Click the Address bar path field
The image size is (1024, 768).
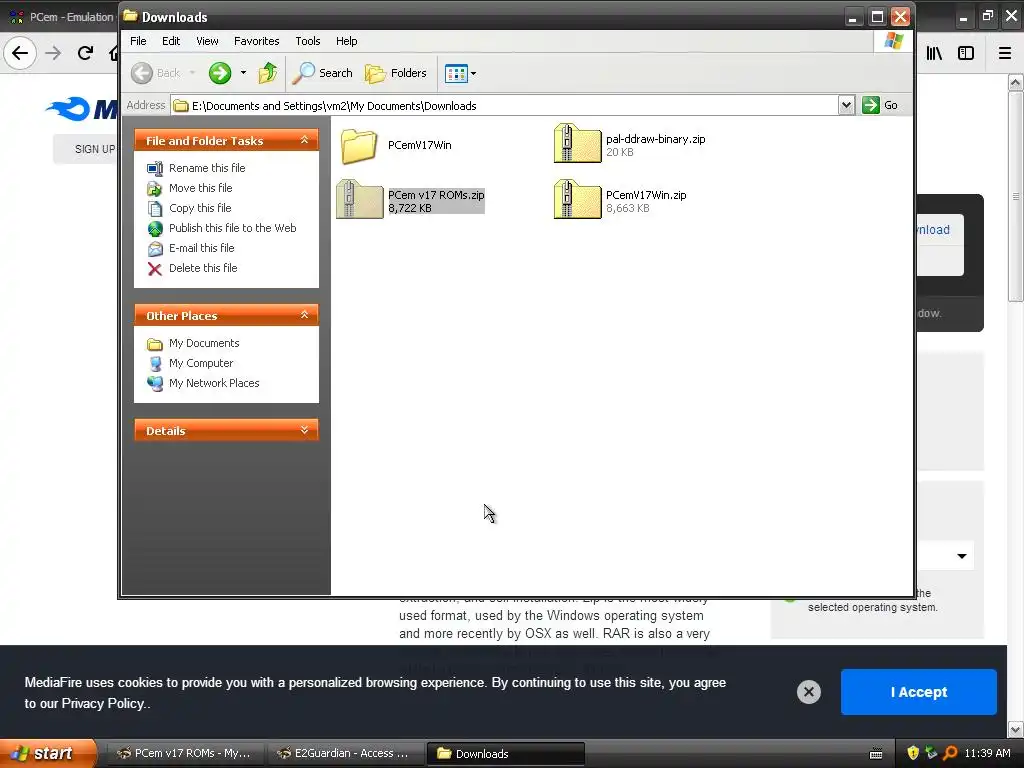(x=505, y=105)
